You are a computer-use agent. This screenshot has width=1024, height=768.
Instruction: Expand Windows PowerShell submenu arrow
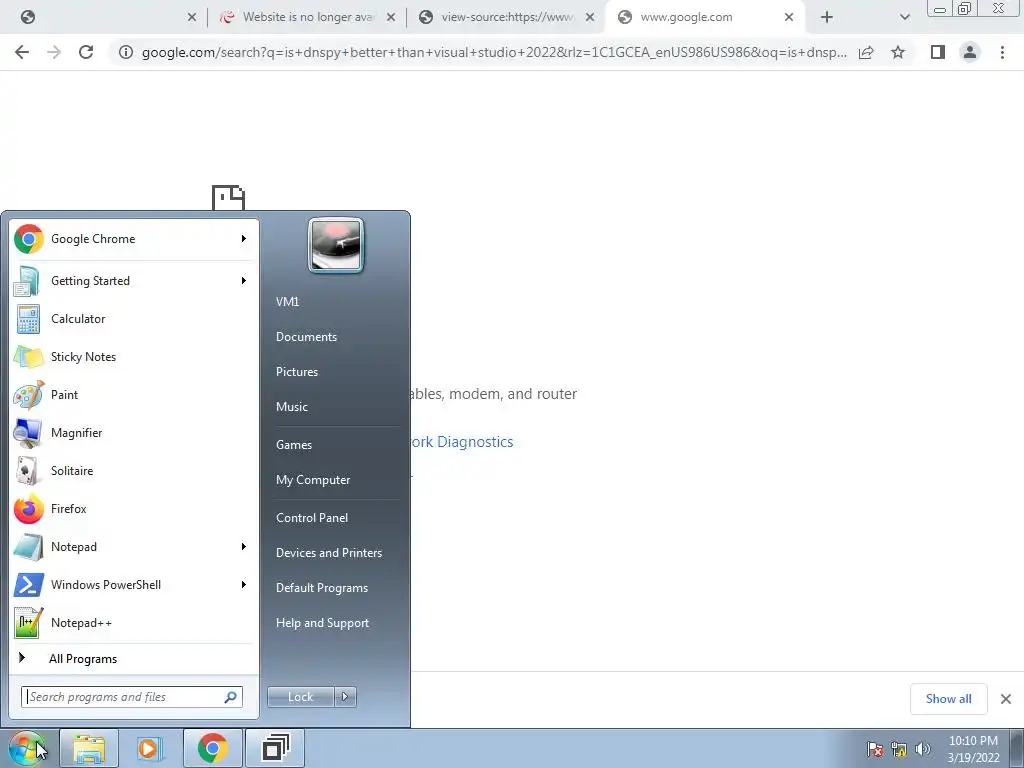click(x=244, y=584)
